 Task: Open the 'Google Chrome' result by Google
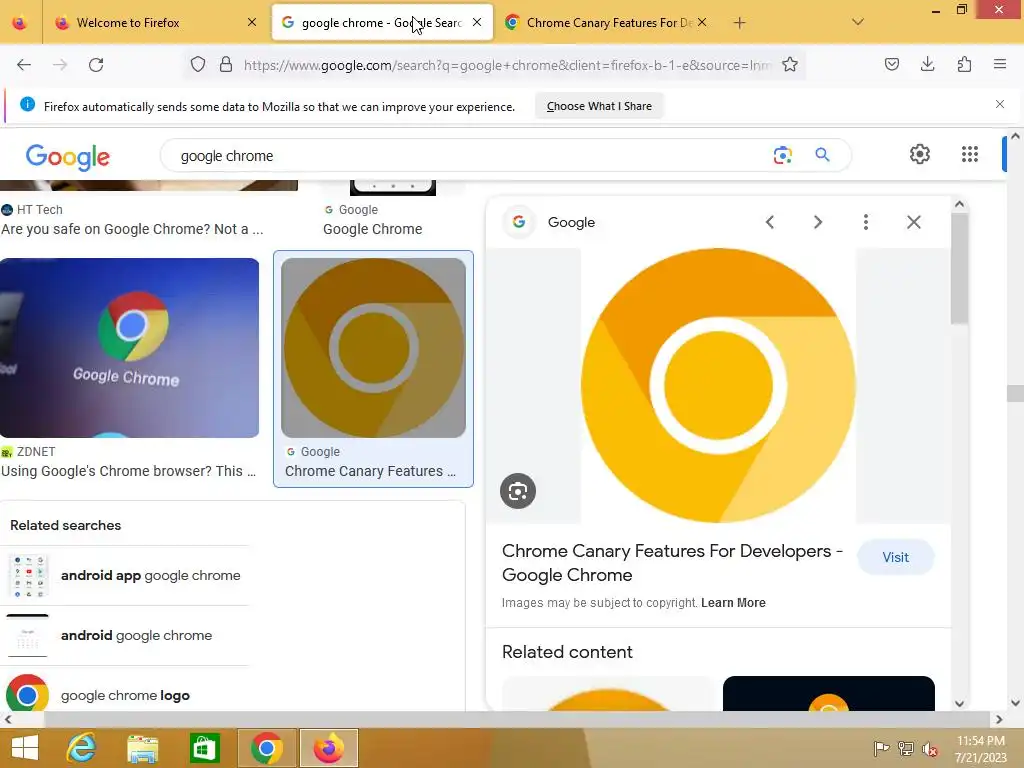coord(372,229)
